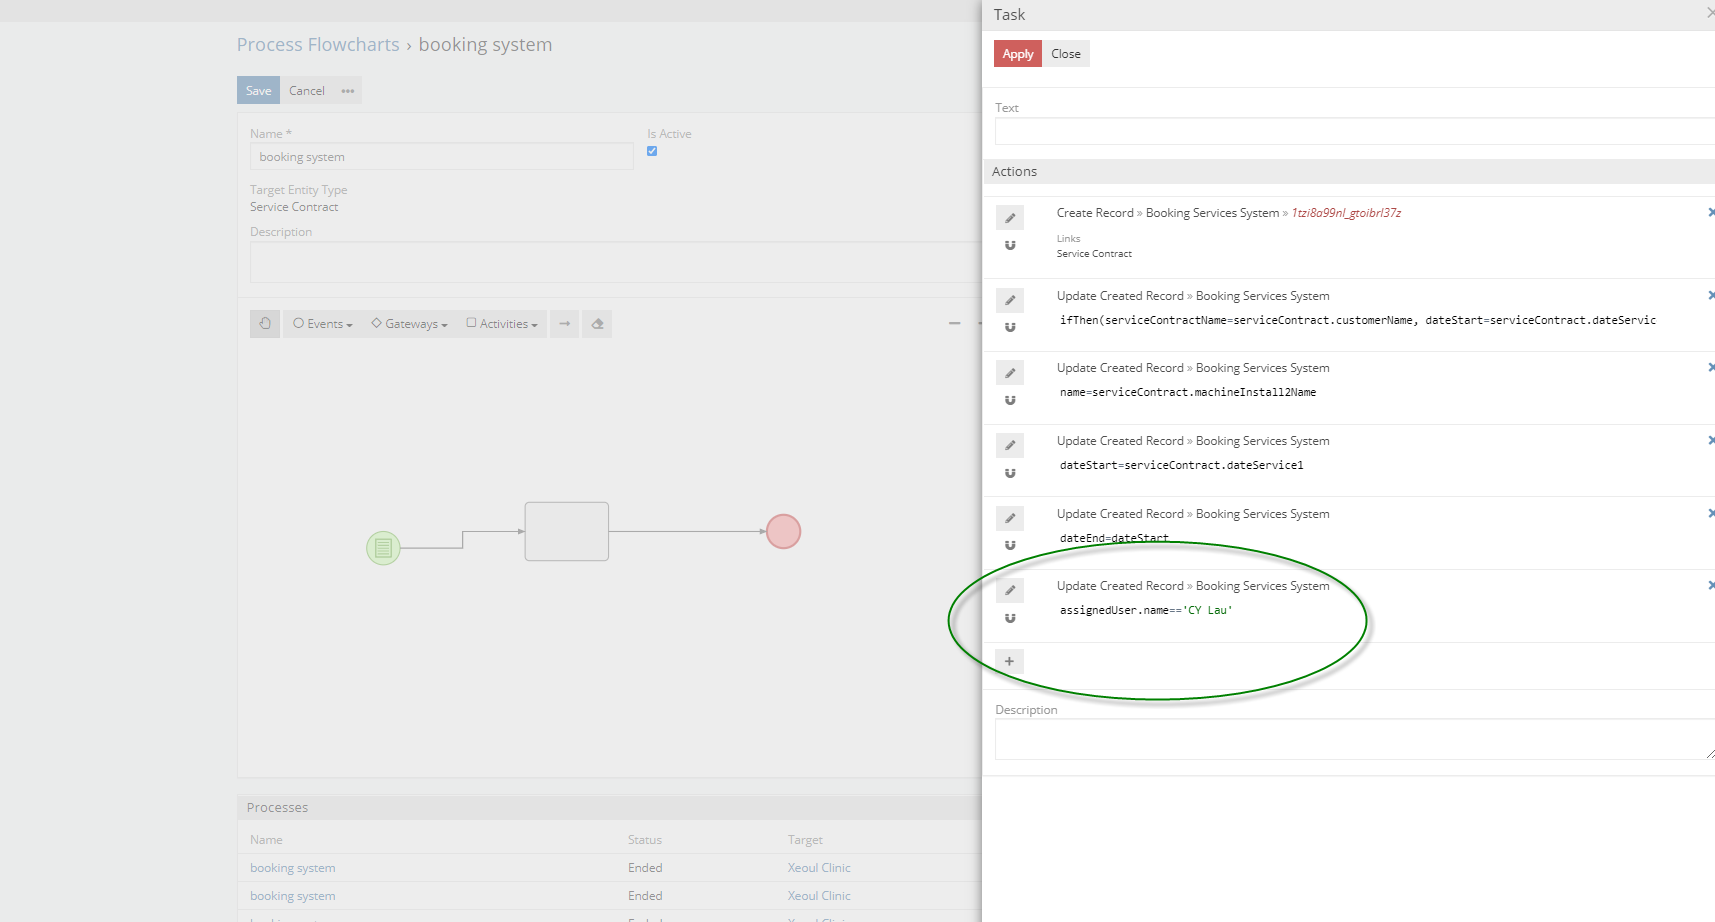The image size is (1715, 922).
Task: Select the eraser tool in flowchart toolbar
Action: point(597,324)
